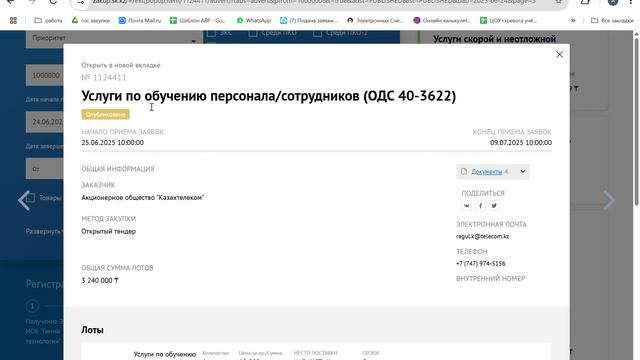Image resolution: width=640 pixels, height=360 pixels.
Task: Open the 'Электронных Сче...' bookmark
Action: click(x=375, y=20)
